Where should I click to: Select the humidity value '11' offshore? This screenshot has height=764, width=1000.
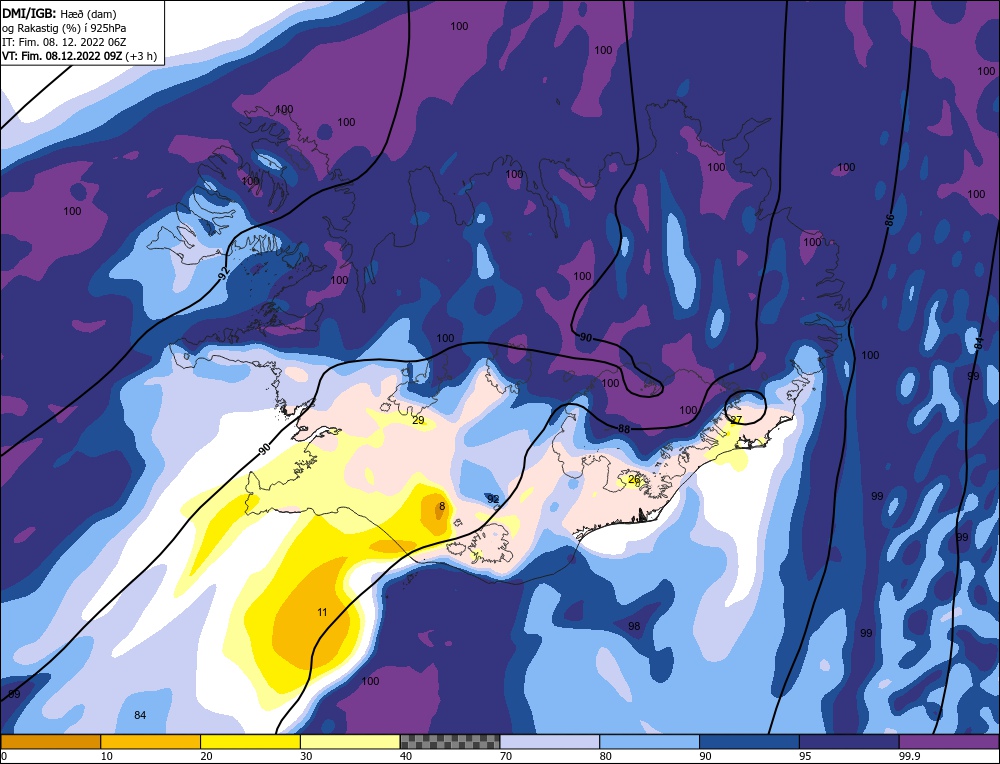[322, 612]
